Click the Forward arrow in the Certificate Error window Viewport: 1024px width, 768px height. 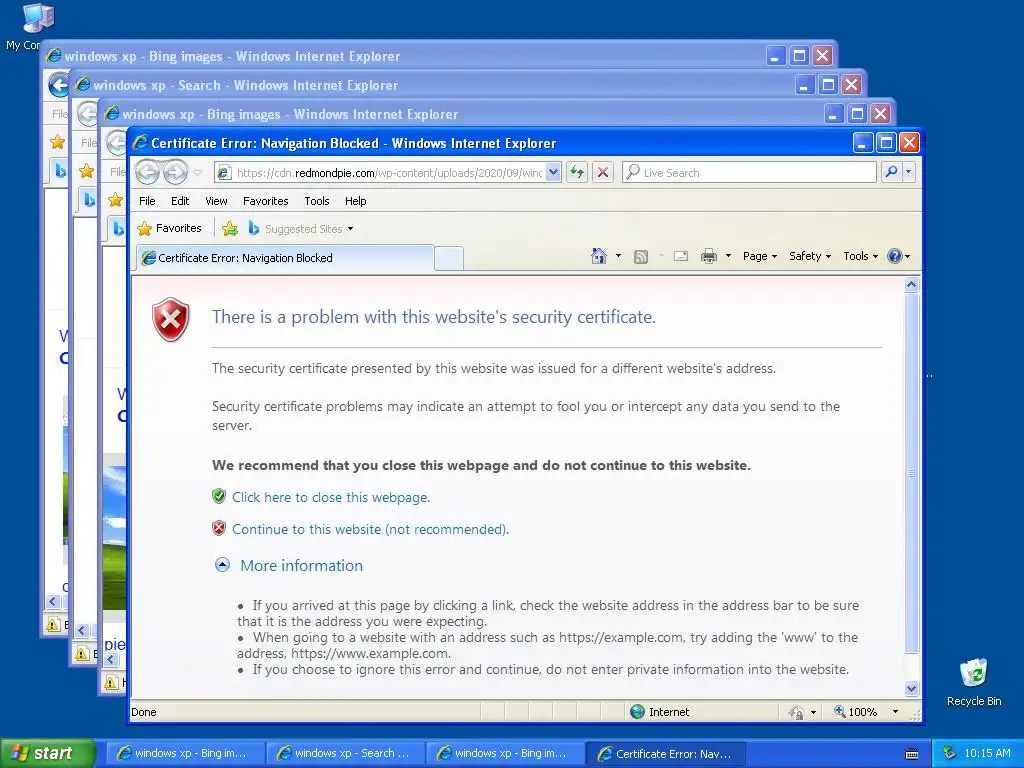click(175, 172)
